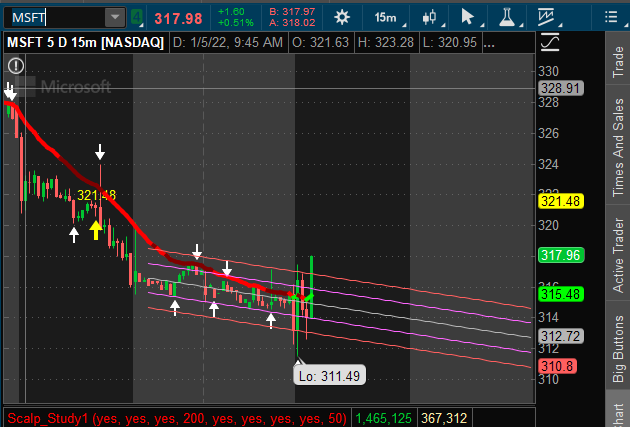This screenshot has width=630, height=427.
Task: Click the 328.91 price label on axis
Action: tap(560, 88)
